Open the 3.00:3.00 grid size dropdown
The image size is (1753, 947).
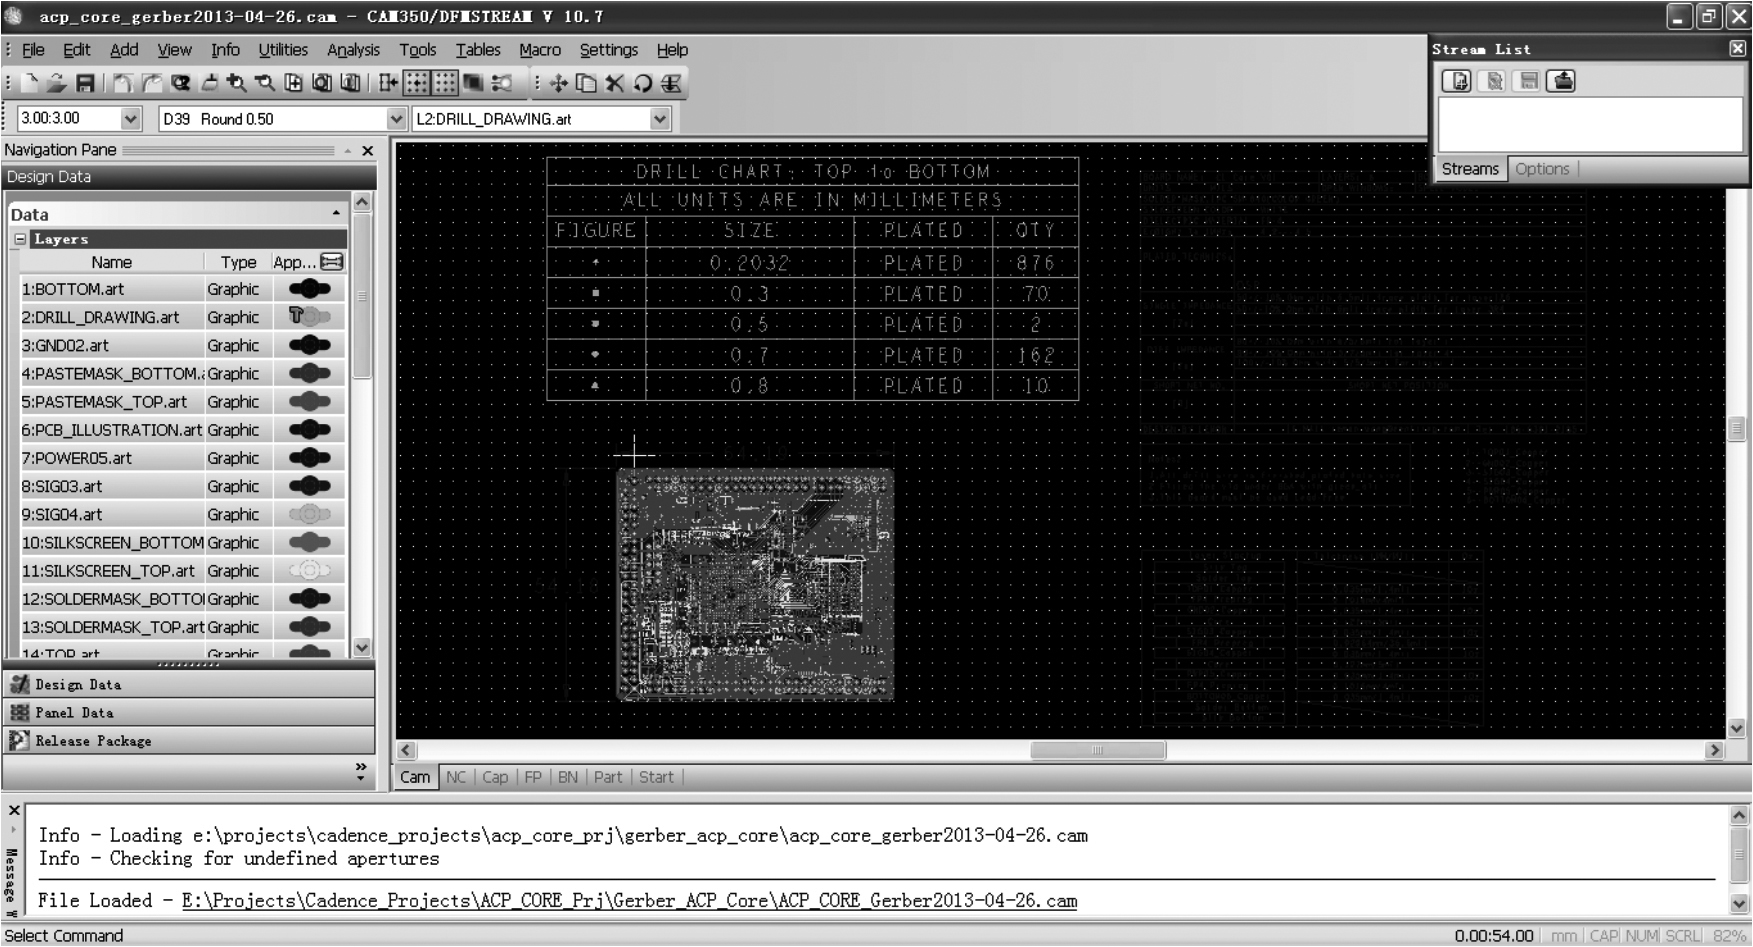pyautogui.click(x=130, y=119)
